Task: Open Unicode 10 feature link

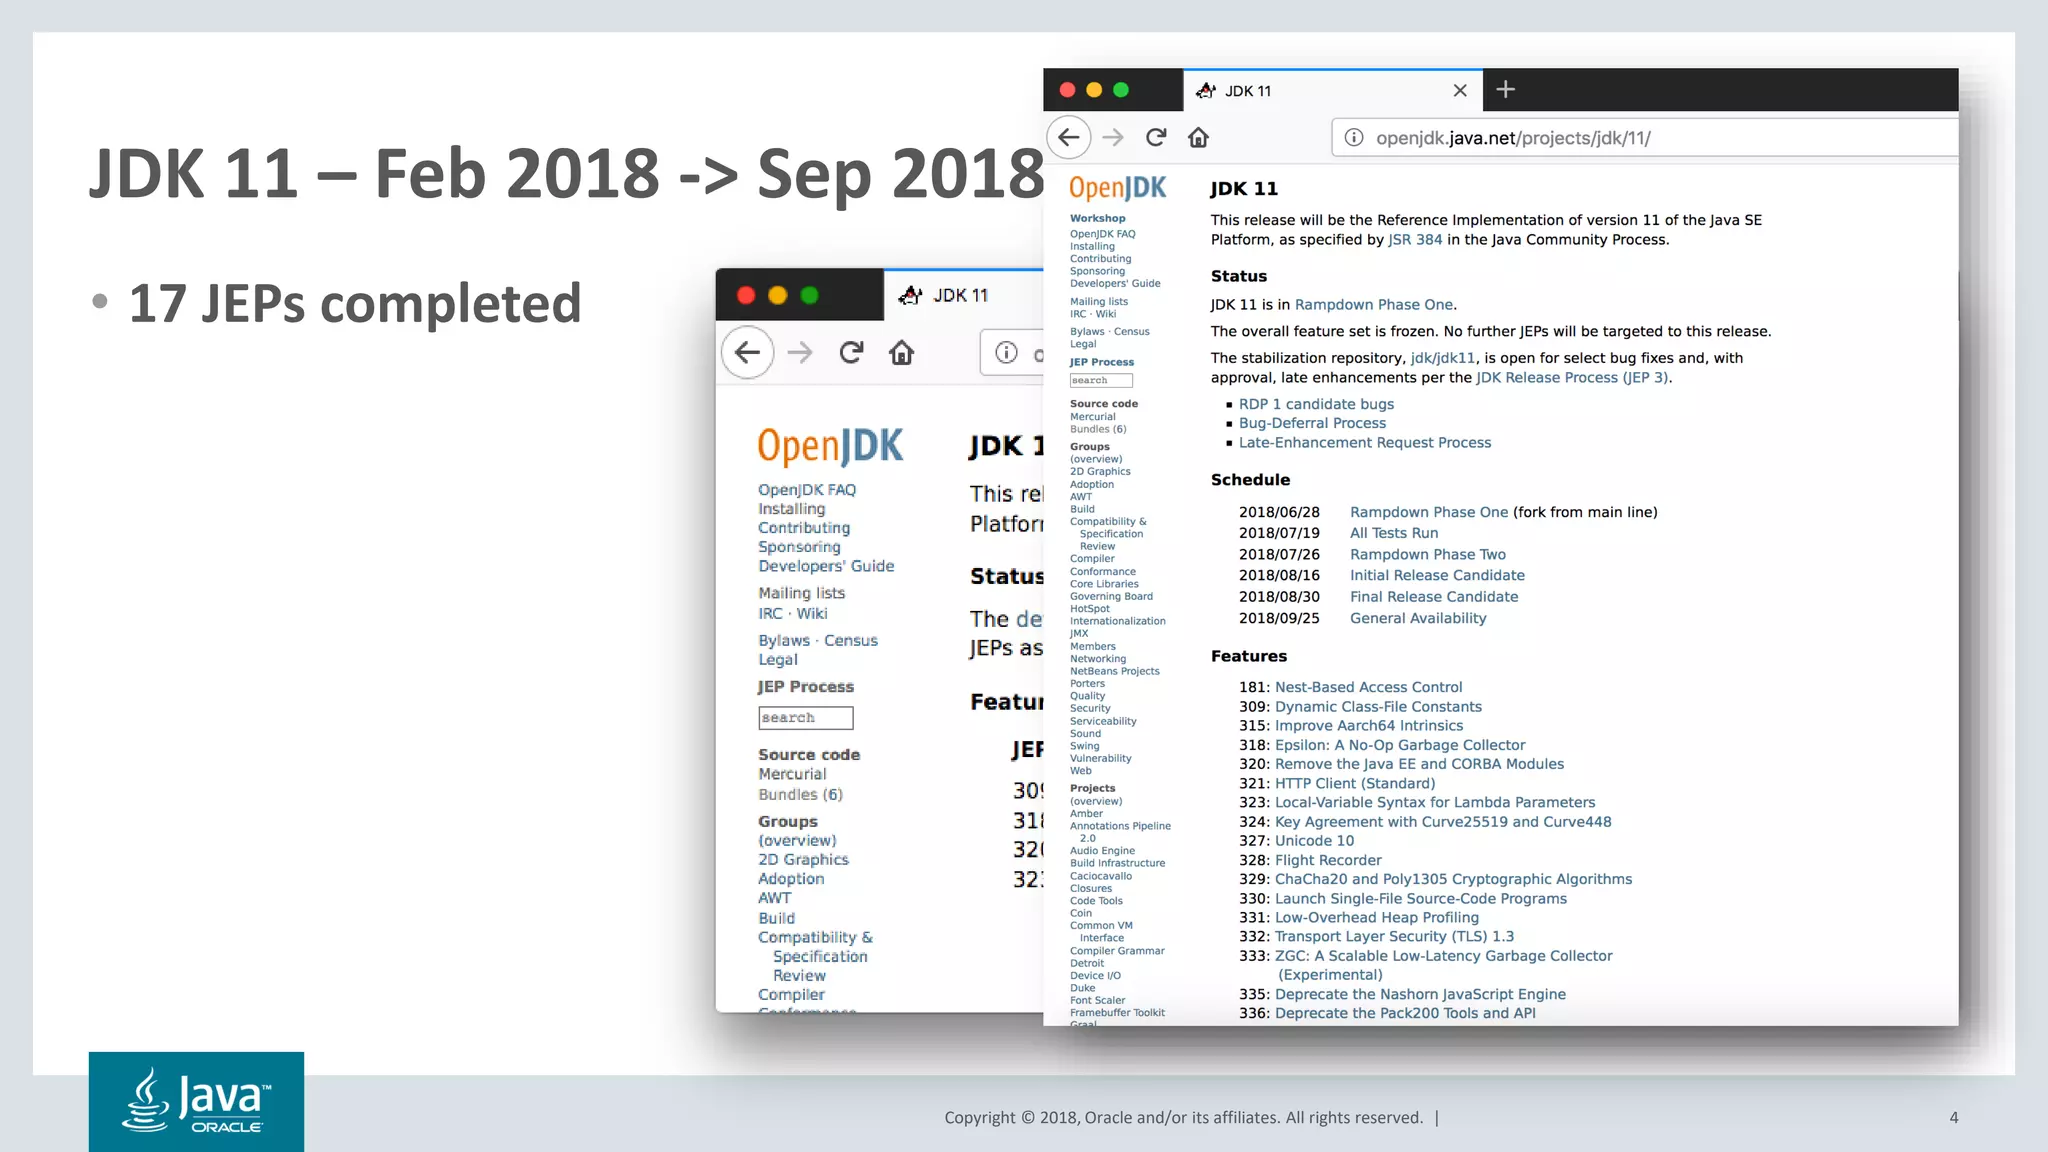Action: click(1314, 841)
